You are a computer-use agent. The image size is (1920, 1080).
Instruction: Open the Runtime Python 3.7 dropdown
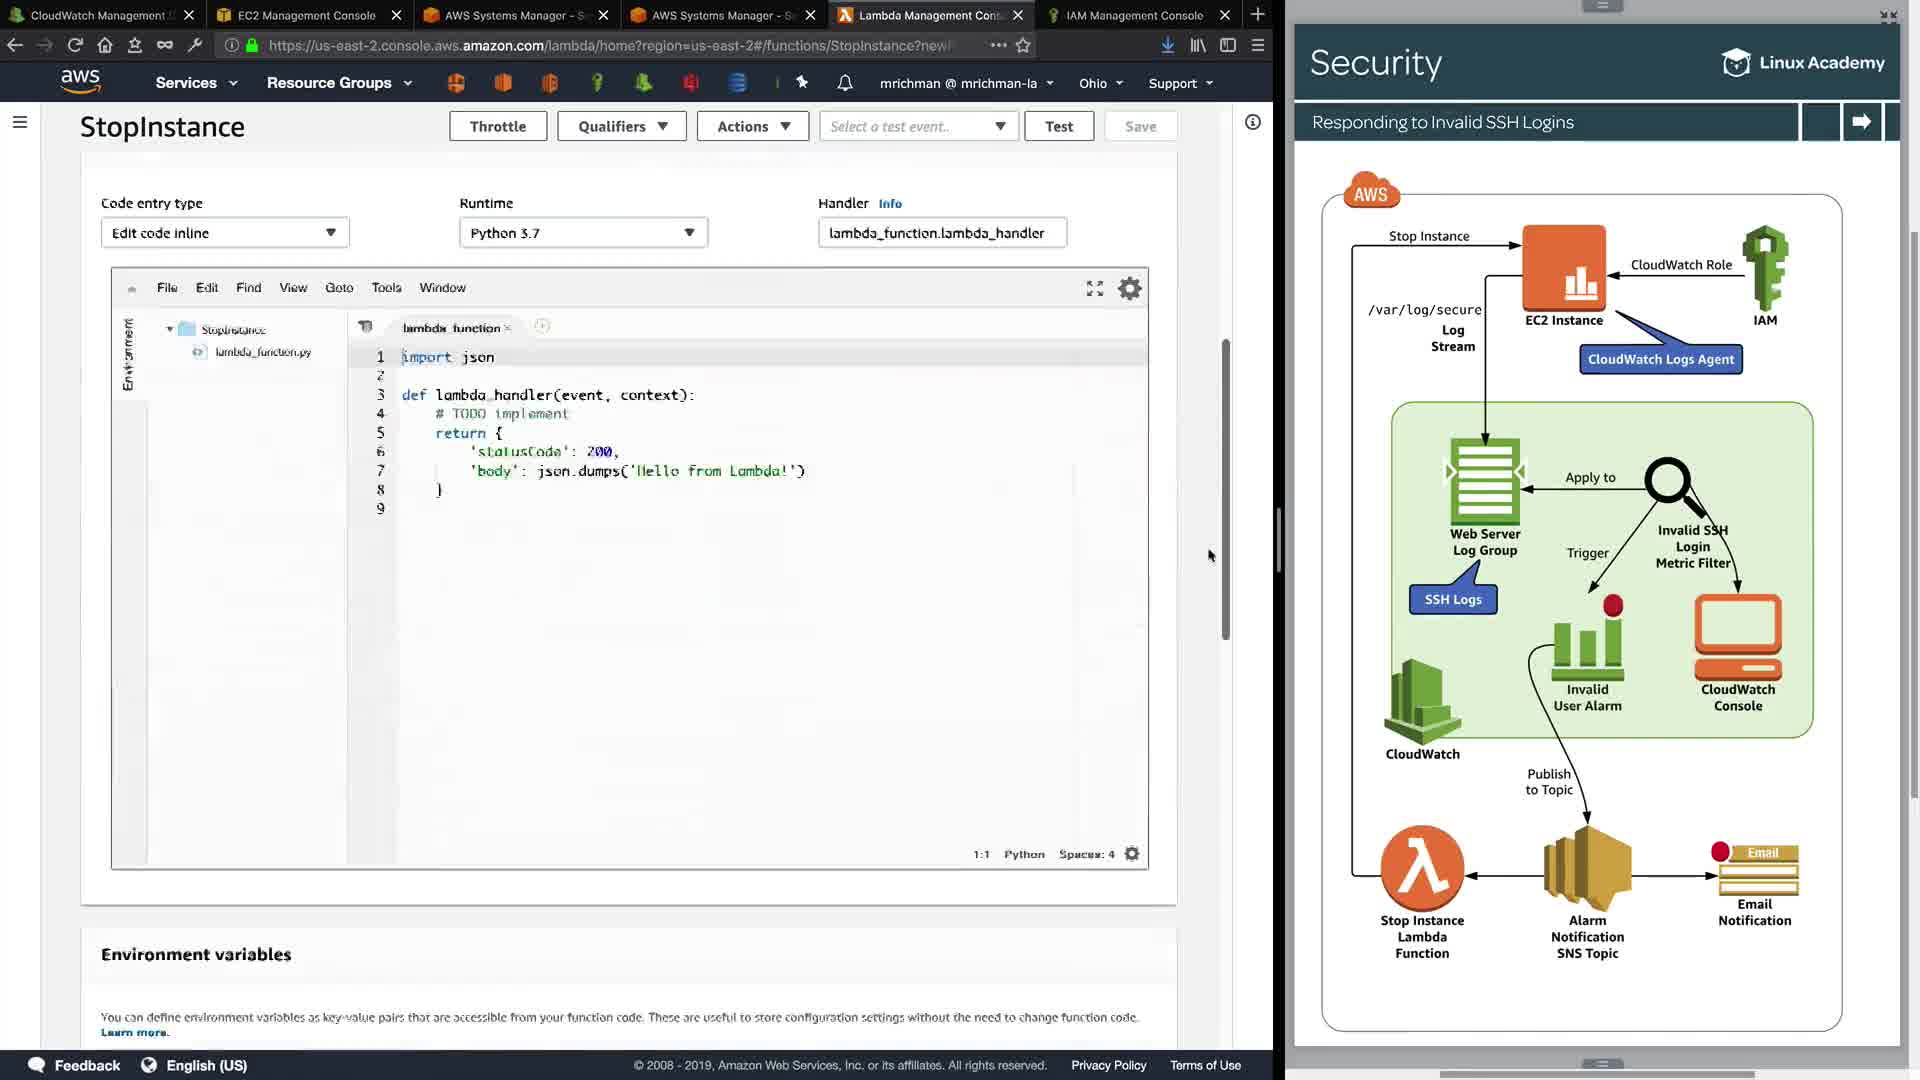click(x=583, y=233)
